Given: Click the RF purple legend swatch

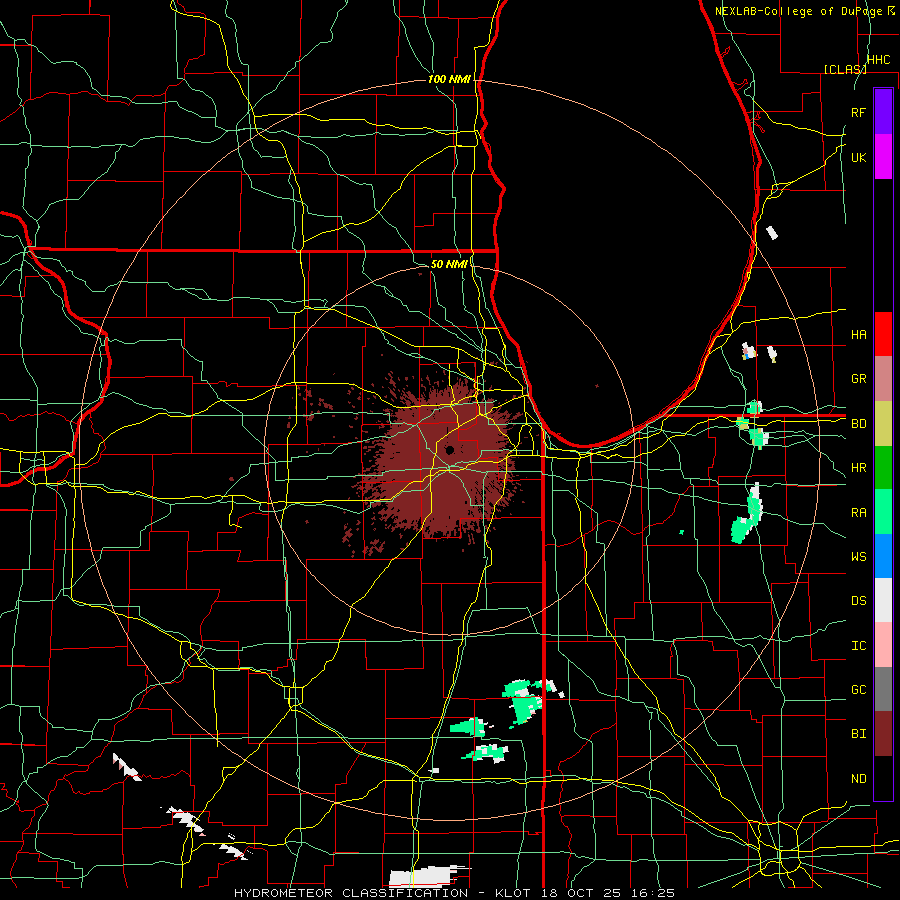Looking at the screenshot, I should (x=883, y=112).
